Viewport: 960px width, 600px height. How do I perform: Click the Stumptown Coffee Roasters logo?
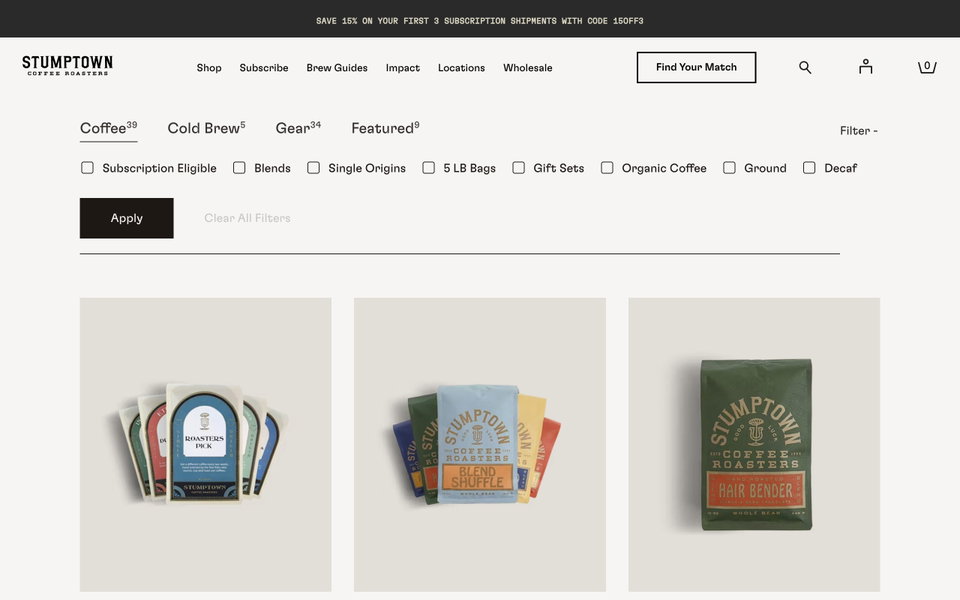coord(67,66)
